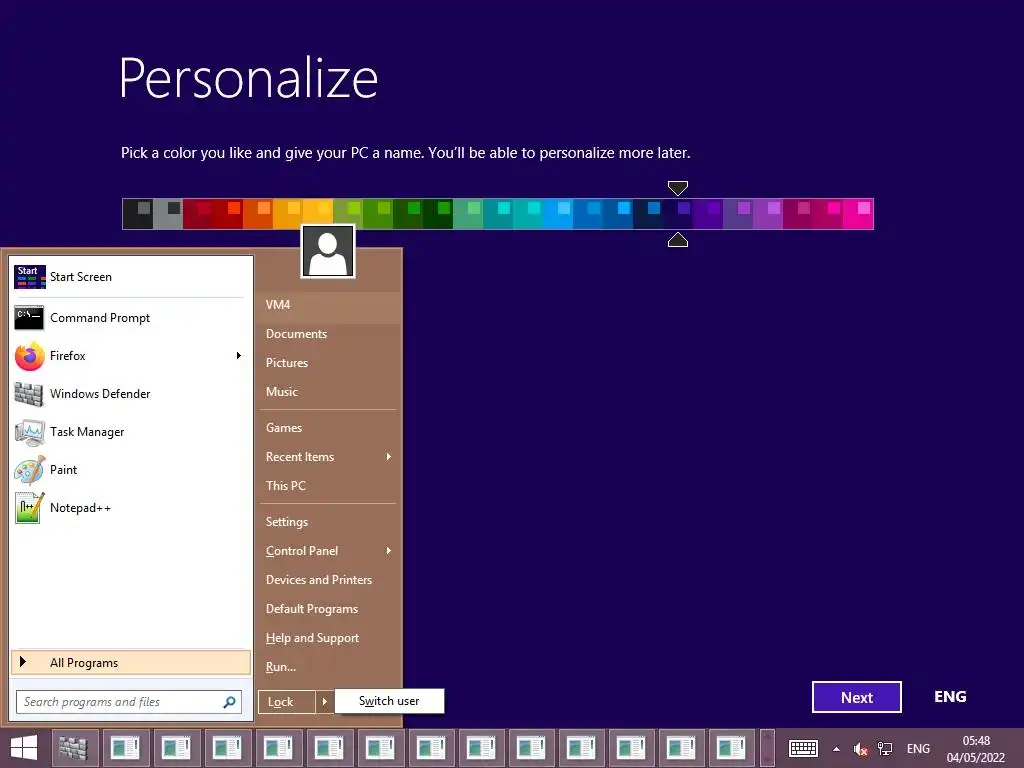Choose Switch user option
1024x768 pixels.
pyautogui.click(x=389, y=701)
